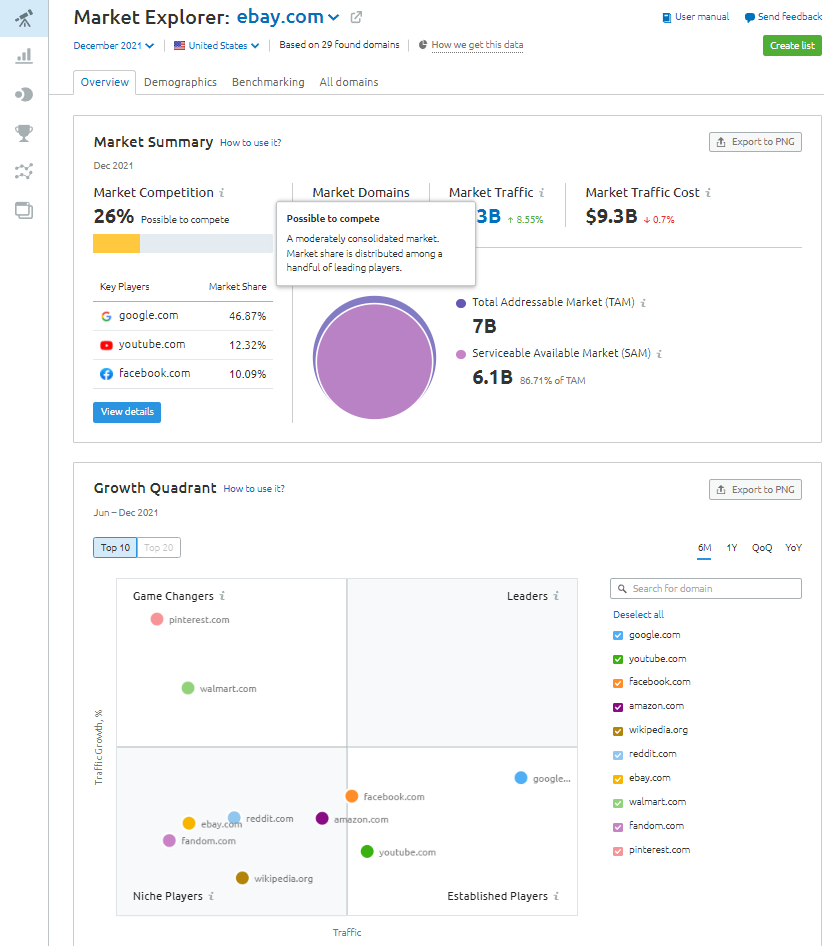Screen dimensions: 824x946
Task: Uncheck the facebook.com checkbox
Action: click(x=618, y=683)
